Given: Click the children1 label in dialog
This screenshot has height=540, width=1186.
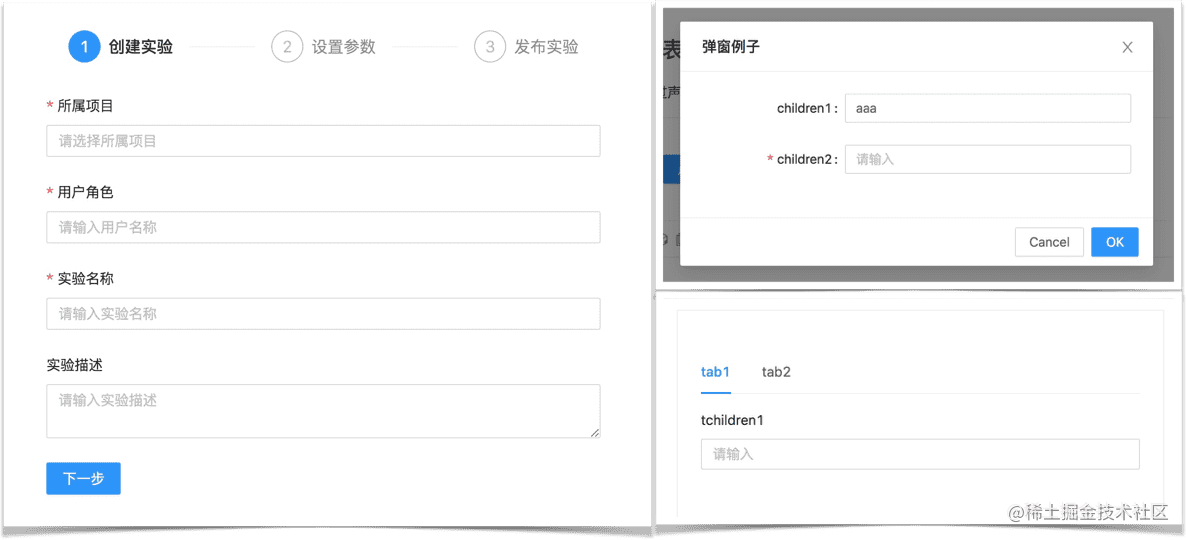Looking at the screenshot, I should pos(807,108).
